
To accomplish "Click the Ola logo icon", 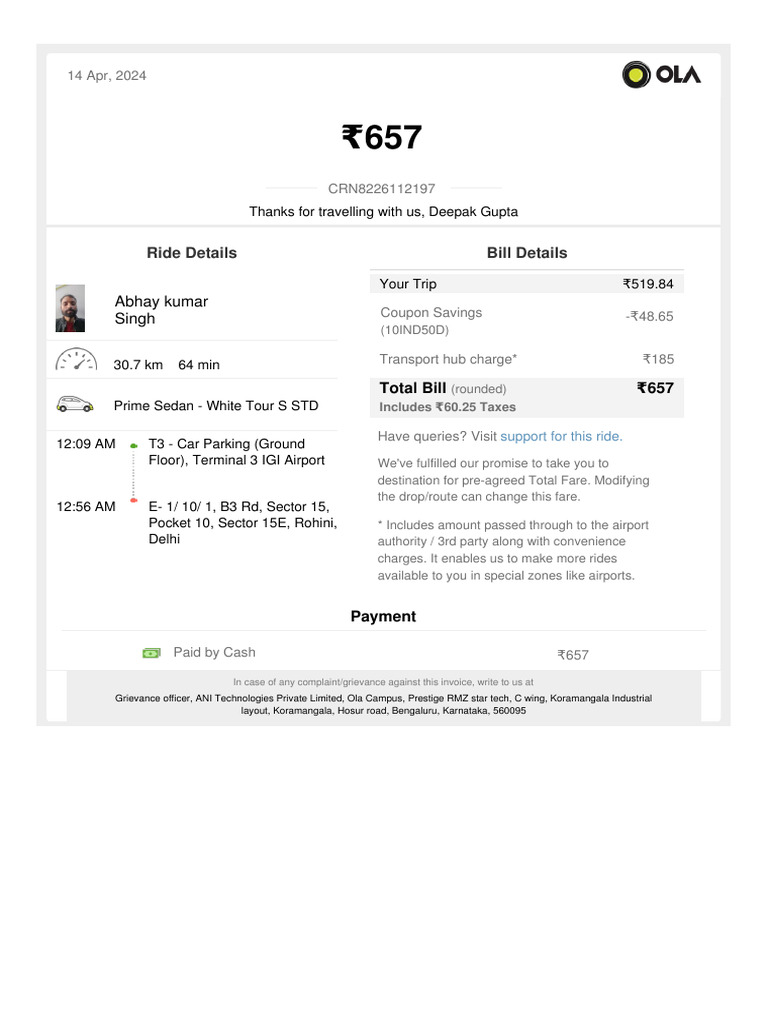I will point(636,74).
